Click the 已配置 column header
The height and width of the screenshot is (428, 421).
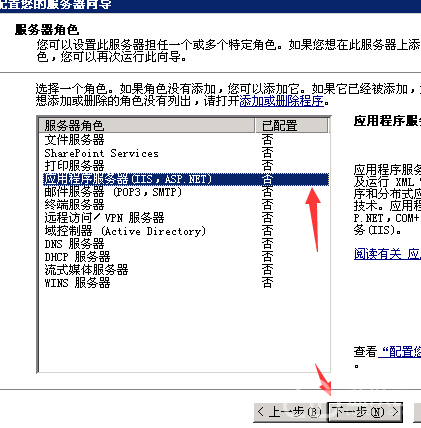(x=291, y=126)
